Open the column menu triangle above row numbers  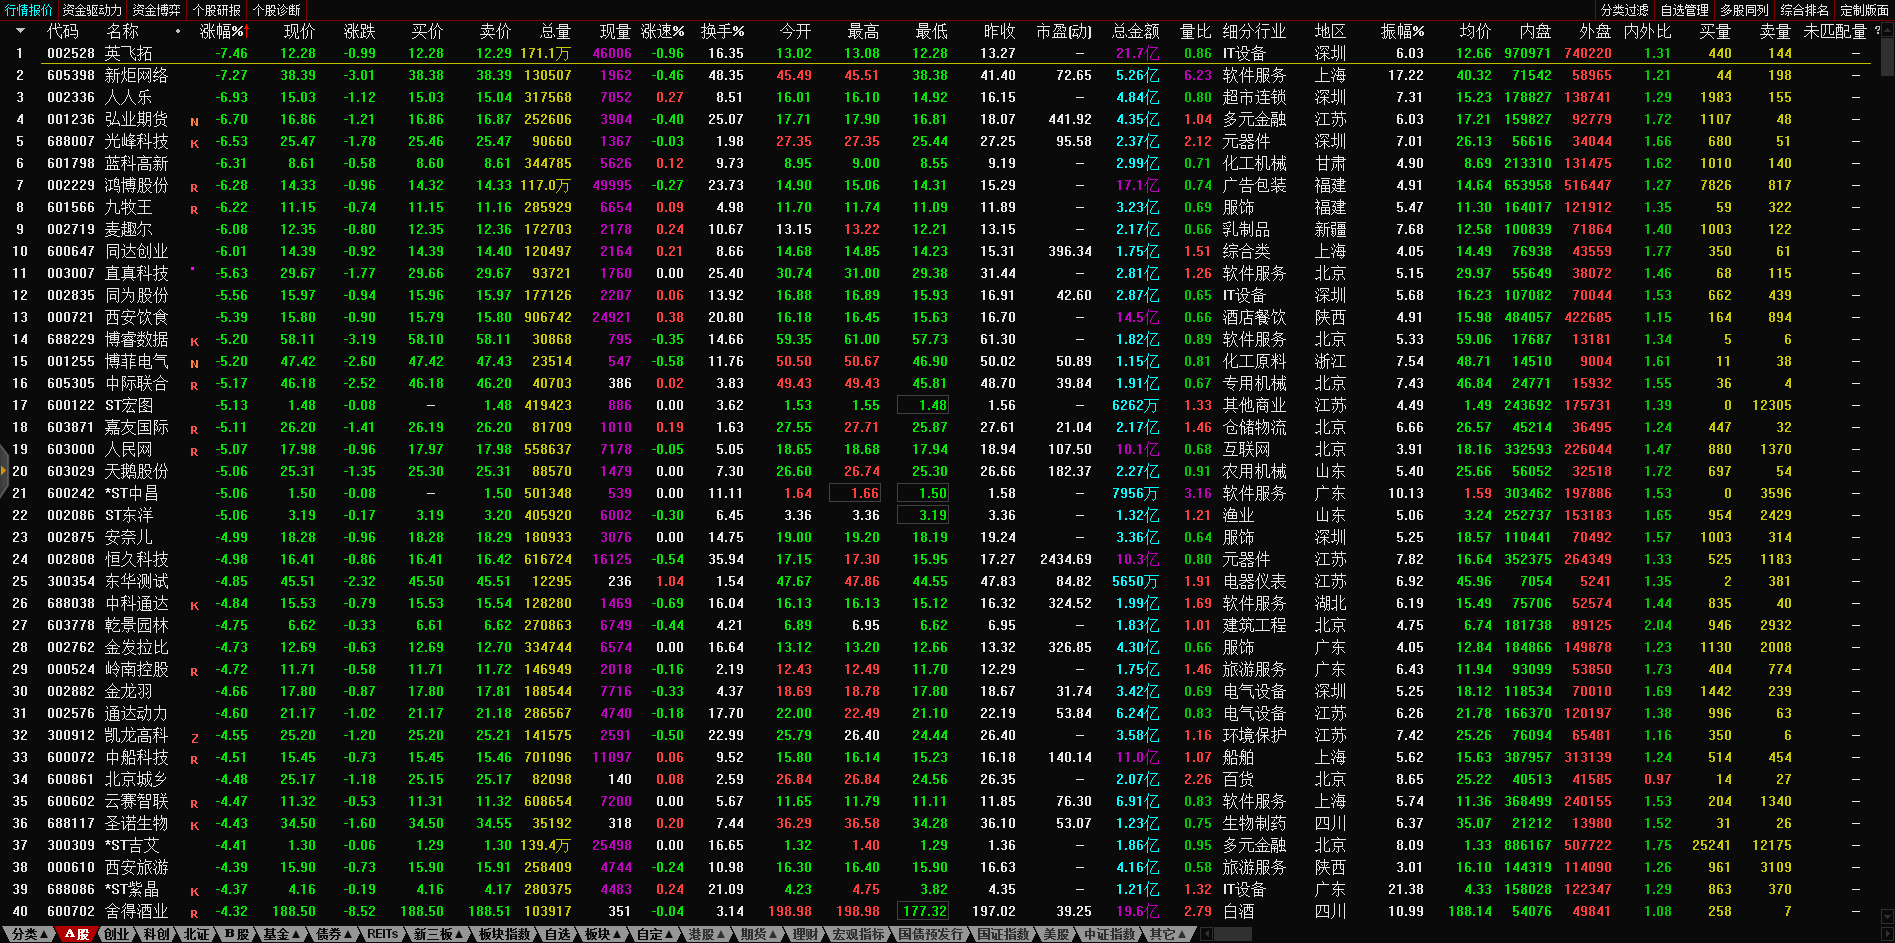[20, 31]
